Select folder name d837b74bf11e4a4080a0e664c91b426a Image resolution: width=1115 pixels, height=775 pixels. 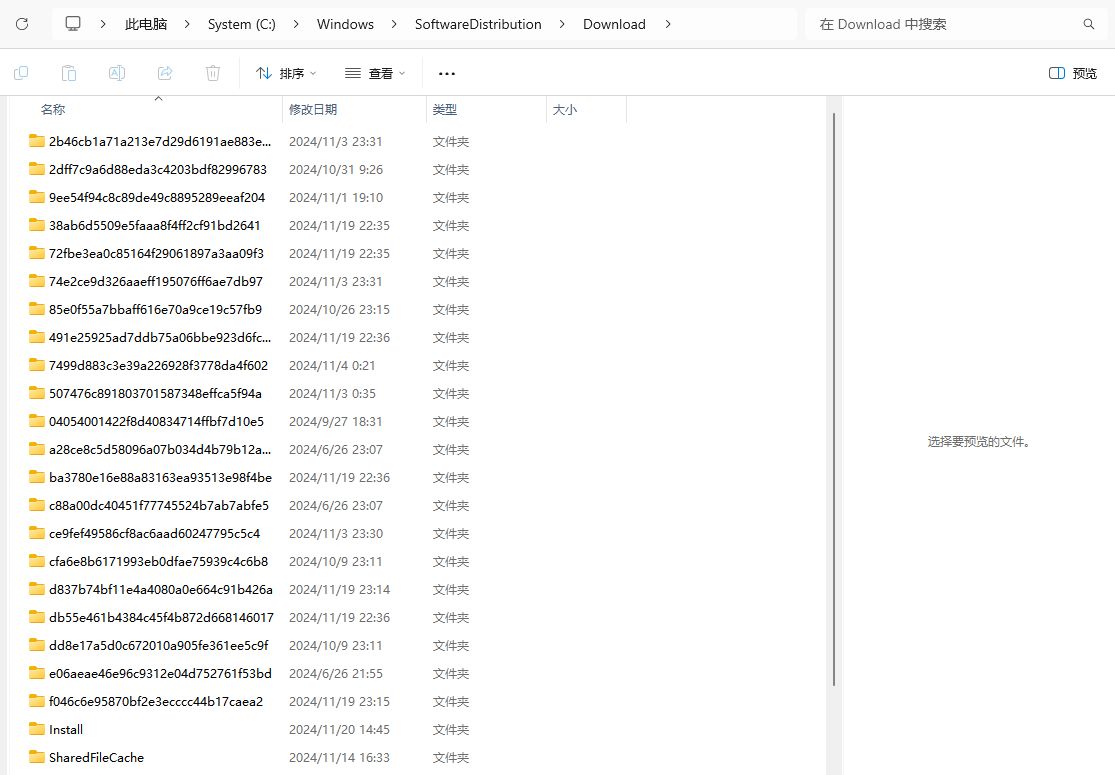(x=161, y=589)
